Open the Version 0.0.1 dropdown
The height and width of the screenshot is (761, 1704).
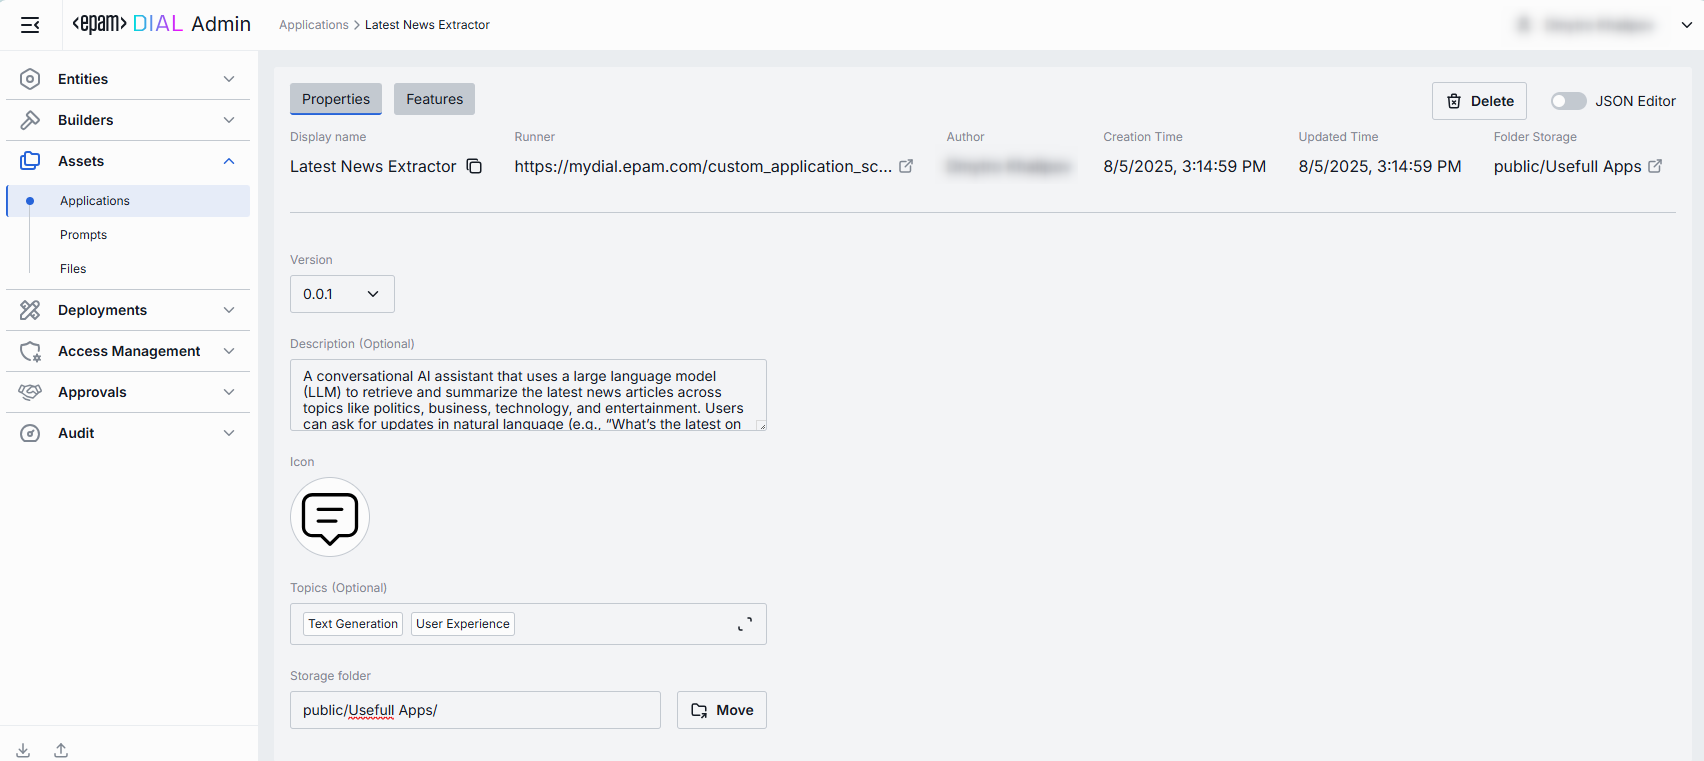342,294
